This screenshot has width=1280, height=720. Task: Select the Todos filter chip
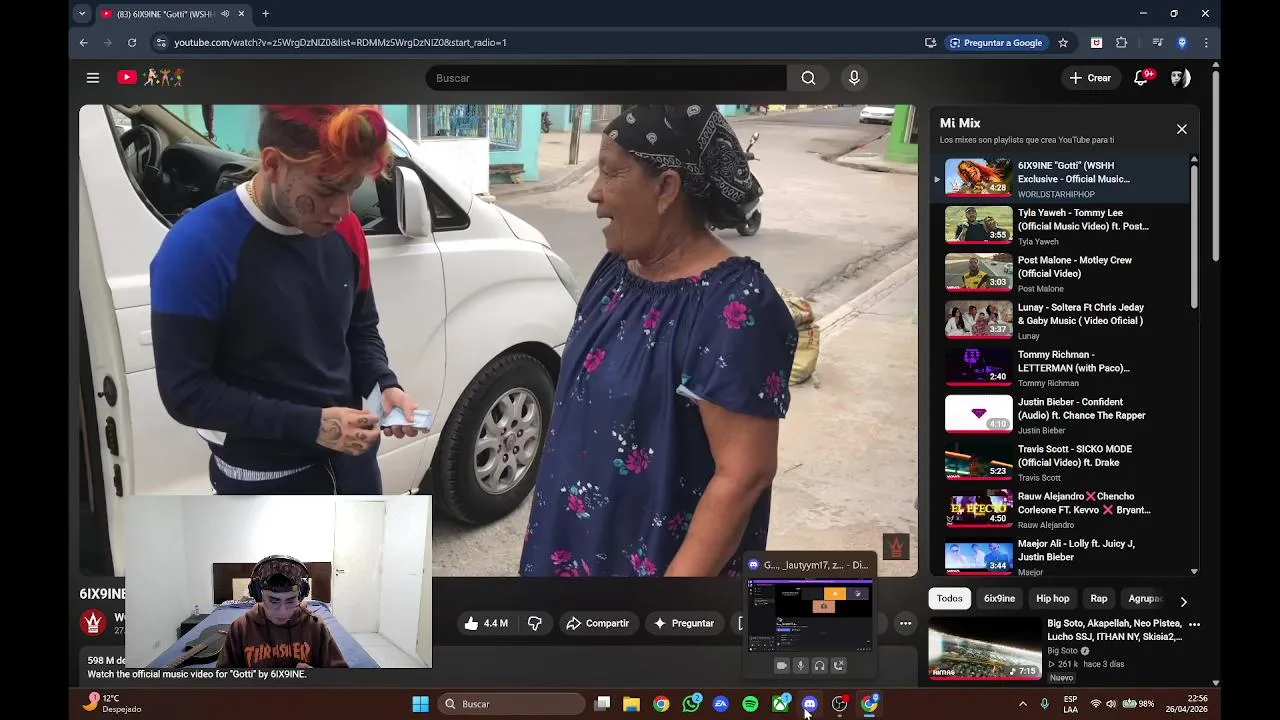pyautogui.click(x=950, y=598)
